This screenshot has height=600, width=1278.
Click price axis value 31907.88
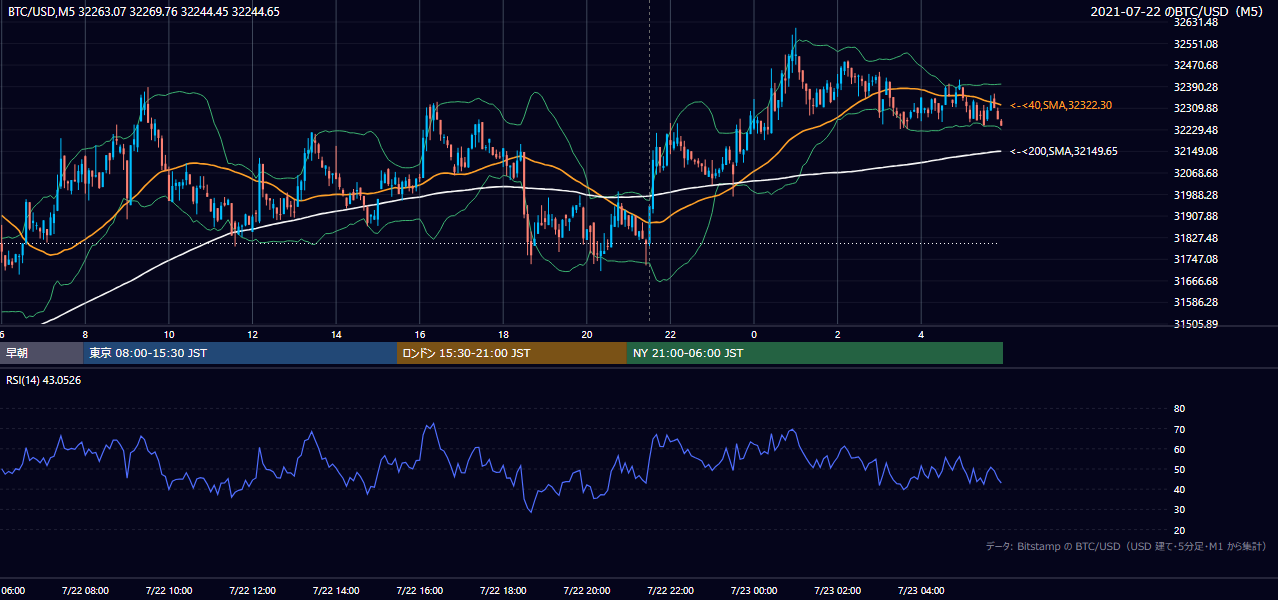1196,216
